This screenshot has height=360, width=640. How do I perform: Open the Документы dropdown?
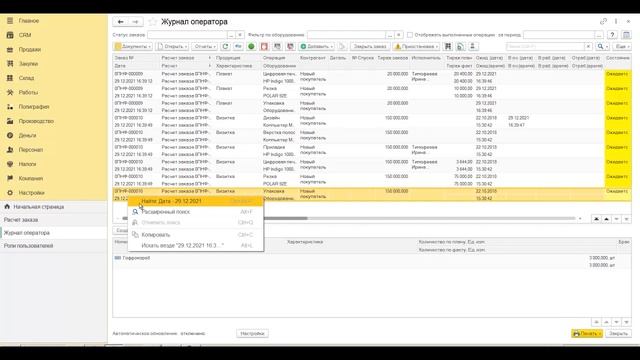133,47
